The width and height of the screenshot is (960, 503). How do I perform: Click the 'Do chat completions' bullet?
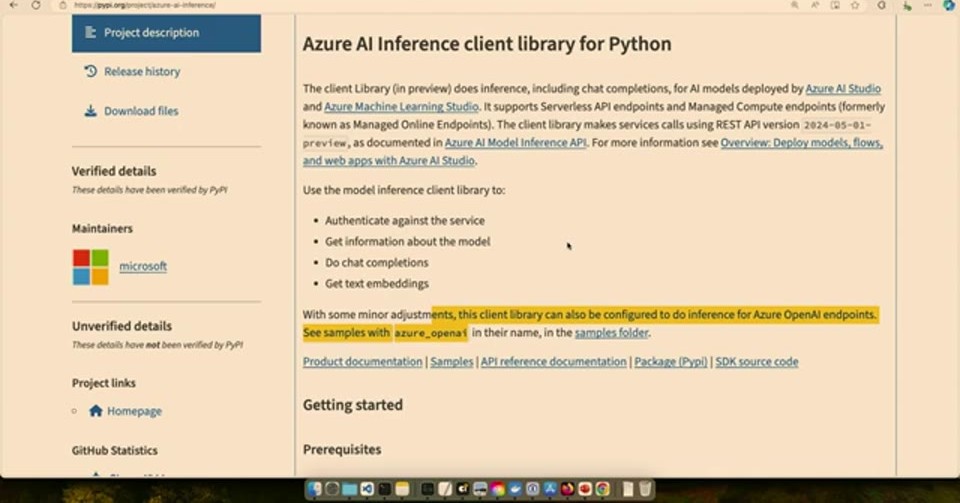(x=377, y=263)
